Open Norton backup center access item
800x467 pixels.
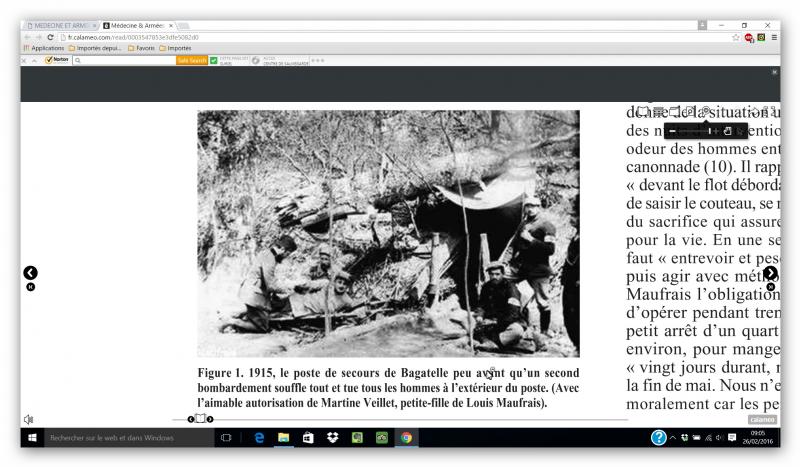tap(281, 60)
